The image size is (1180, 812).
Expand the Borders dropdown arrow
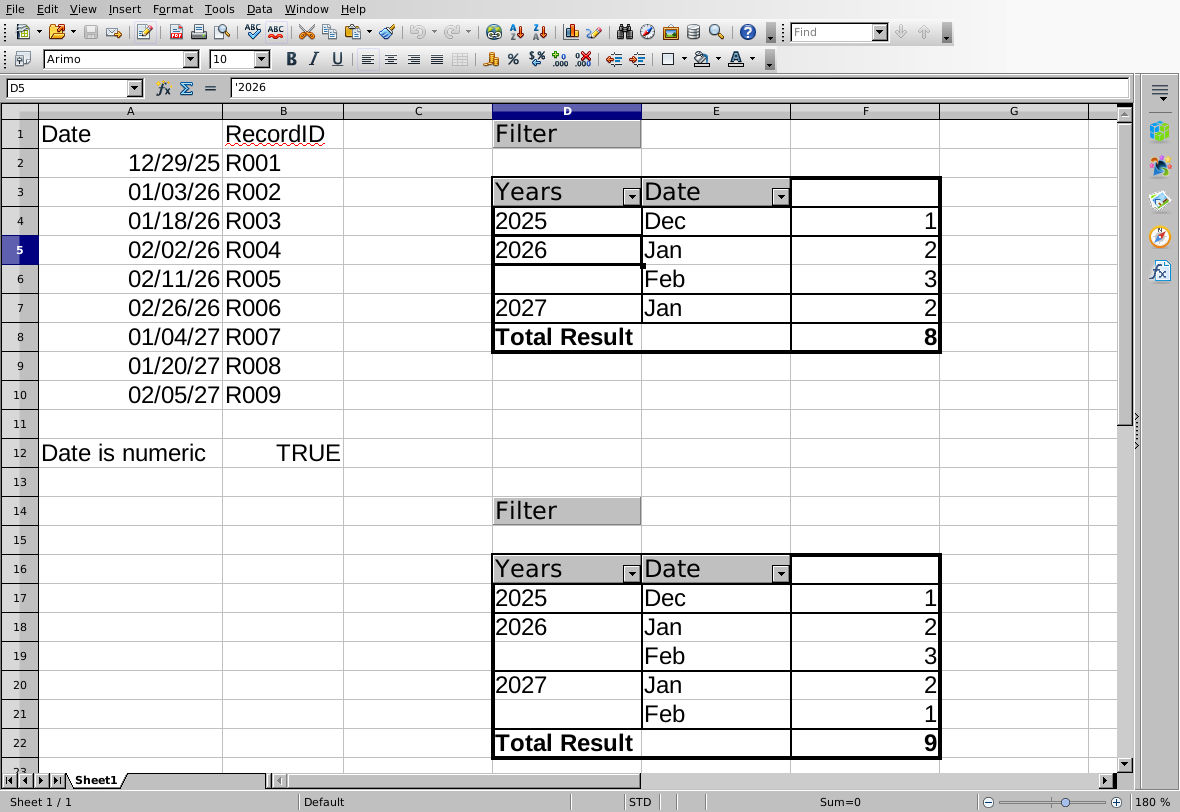pos(684,59)
